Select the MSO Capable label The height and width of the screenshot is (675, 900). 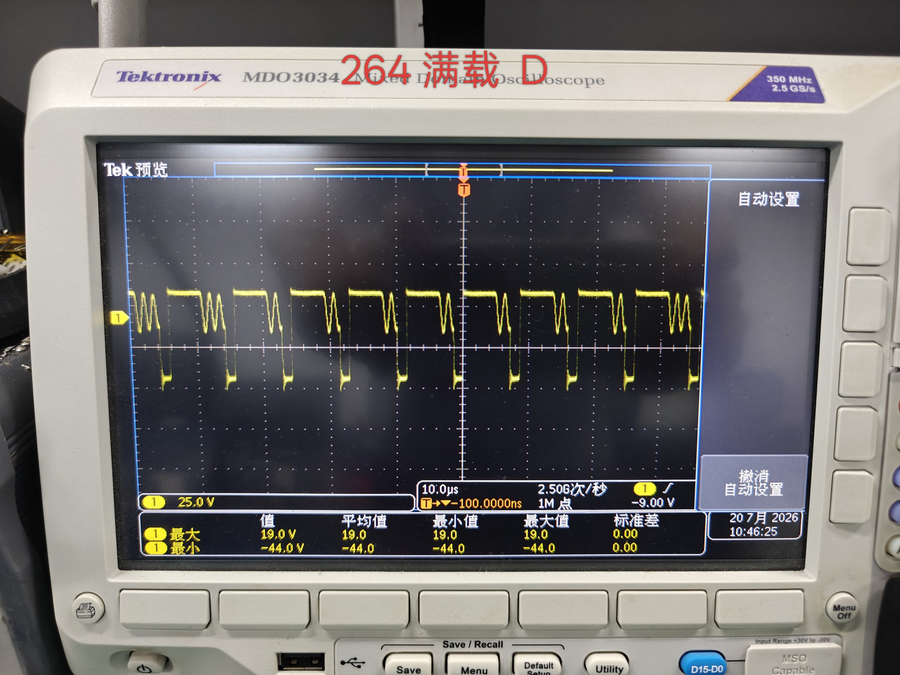coord(793,664)
